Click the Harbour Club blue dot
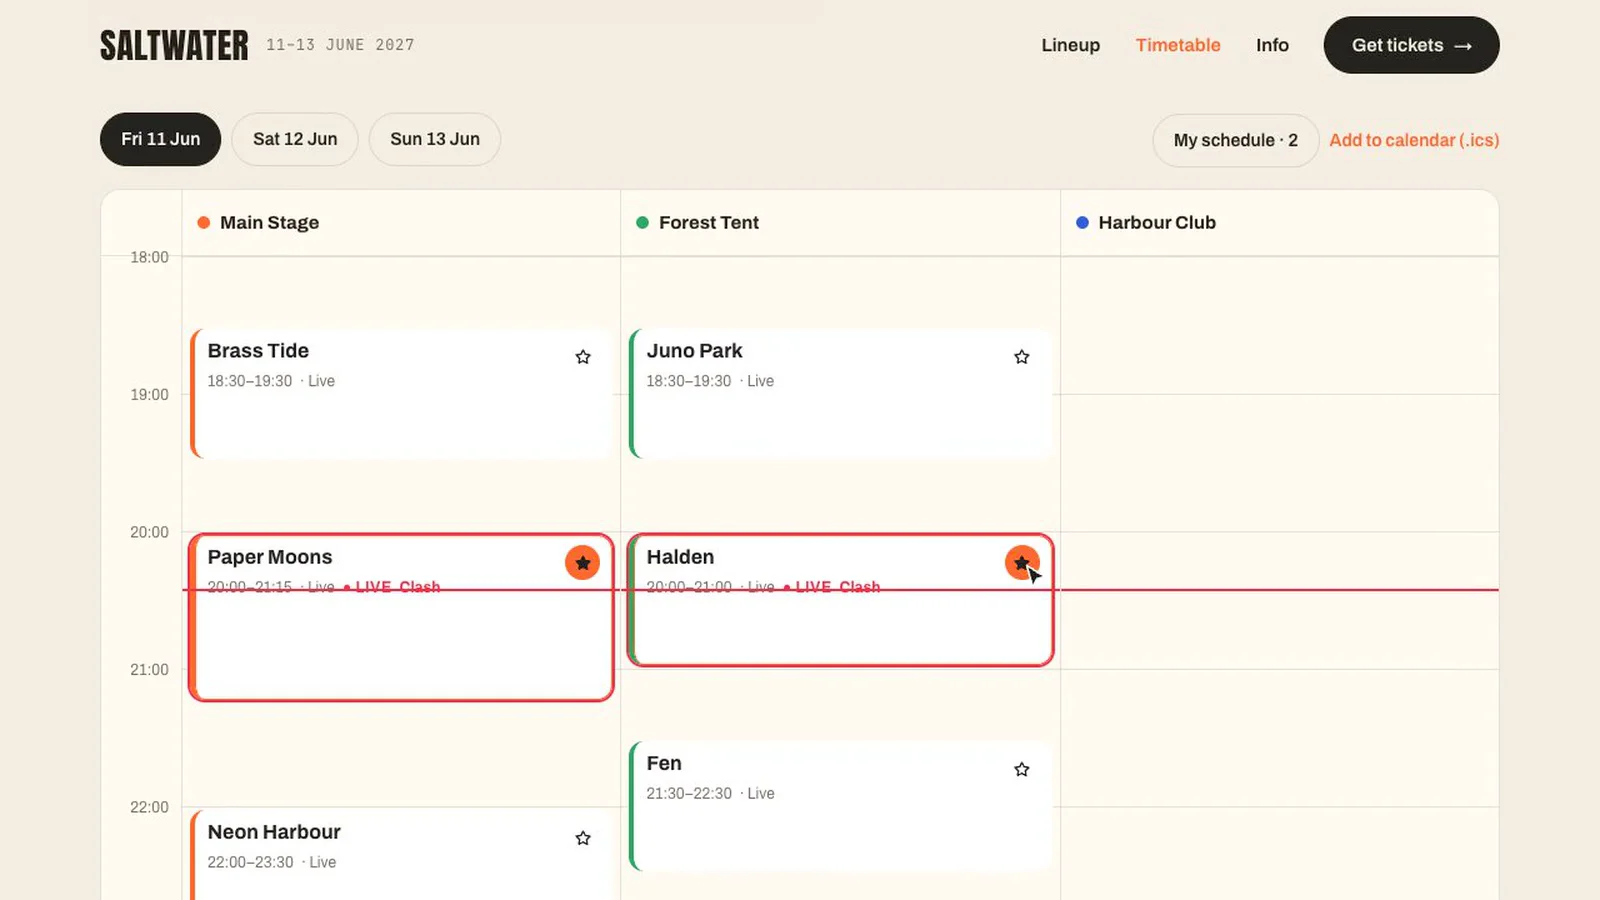 [1082, 223]
